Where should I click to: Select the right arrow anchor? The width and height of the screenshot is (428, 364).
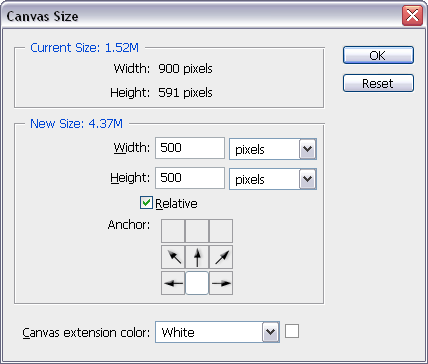(221, 283)
